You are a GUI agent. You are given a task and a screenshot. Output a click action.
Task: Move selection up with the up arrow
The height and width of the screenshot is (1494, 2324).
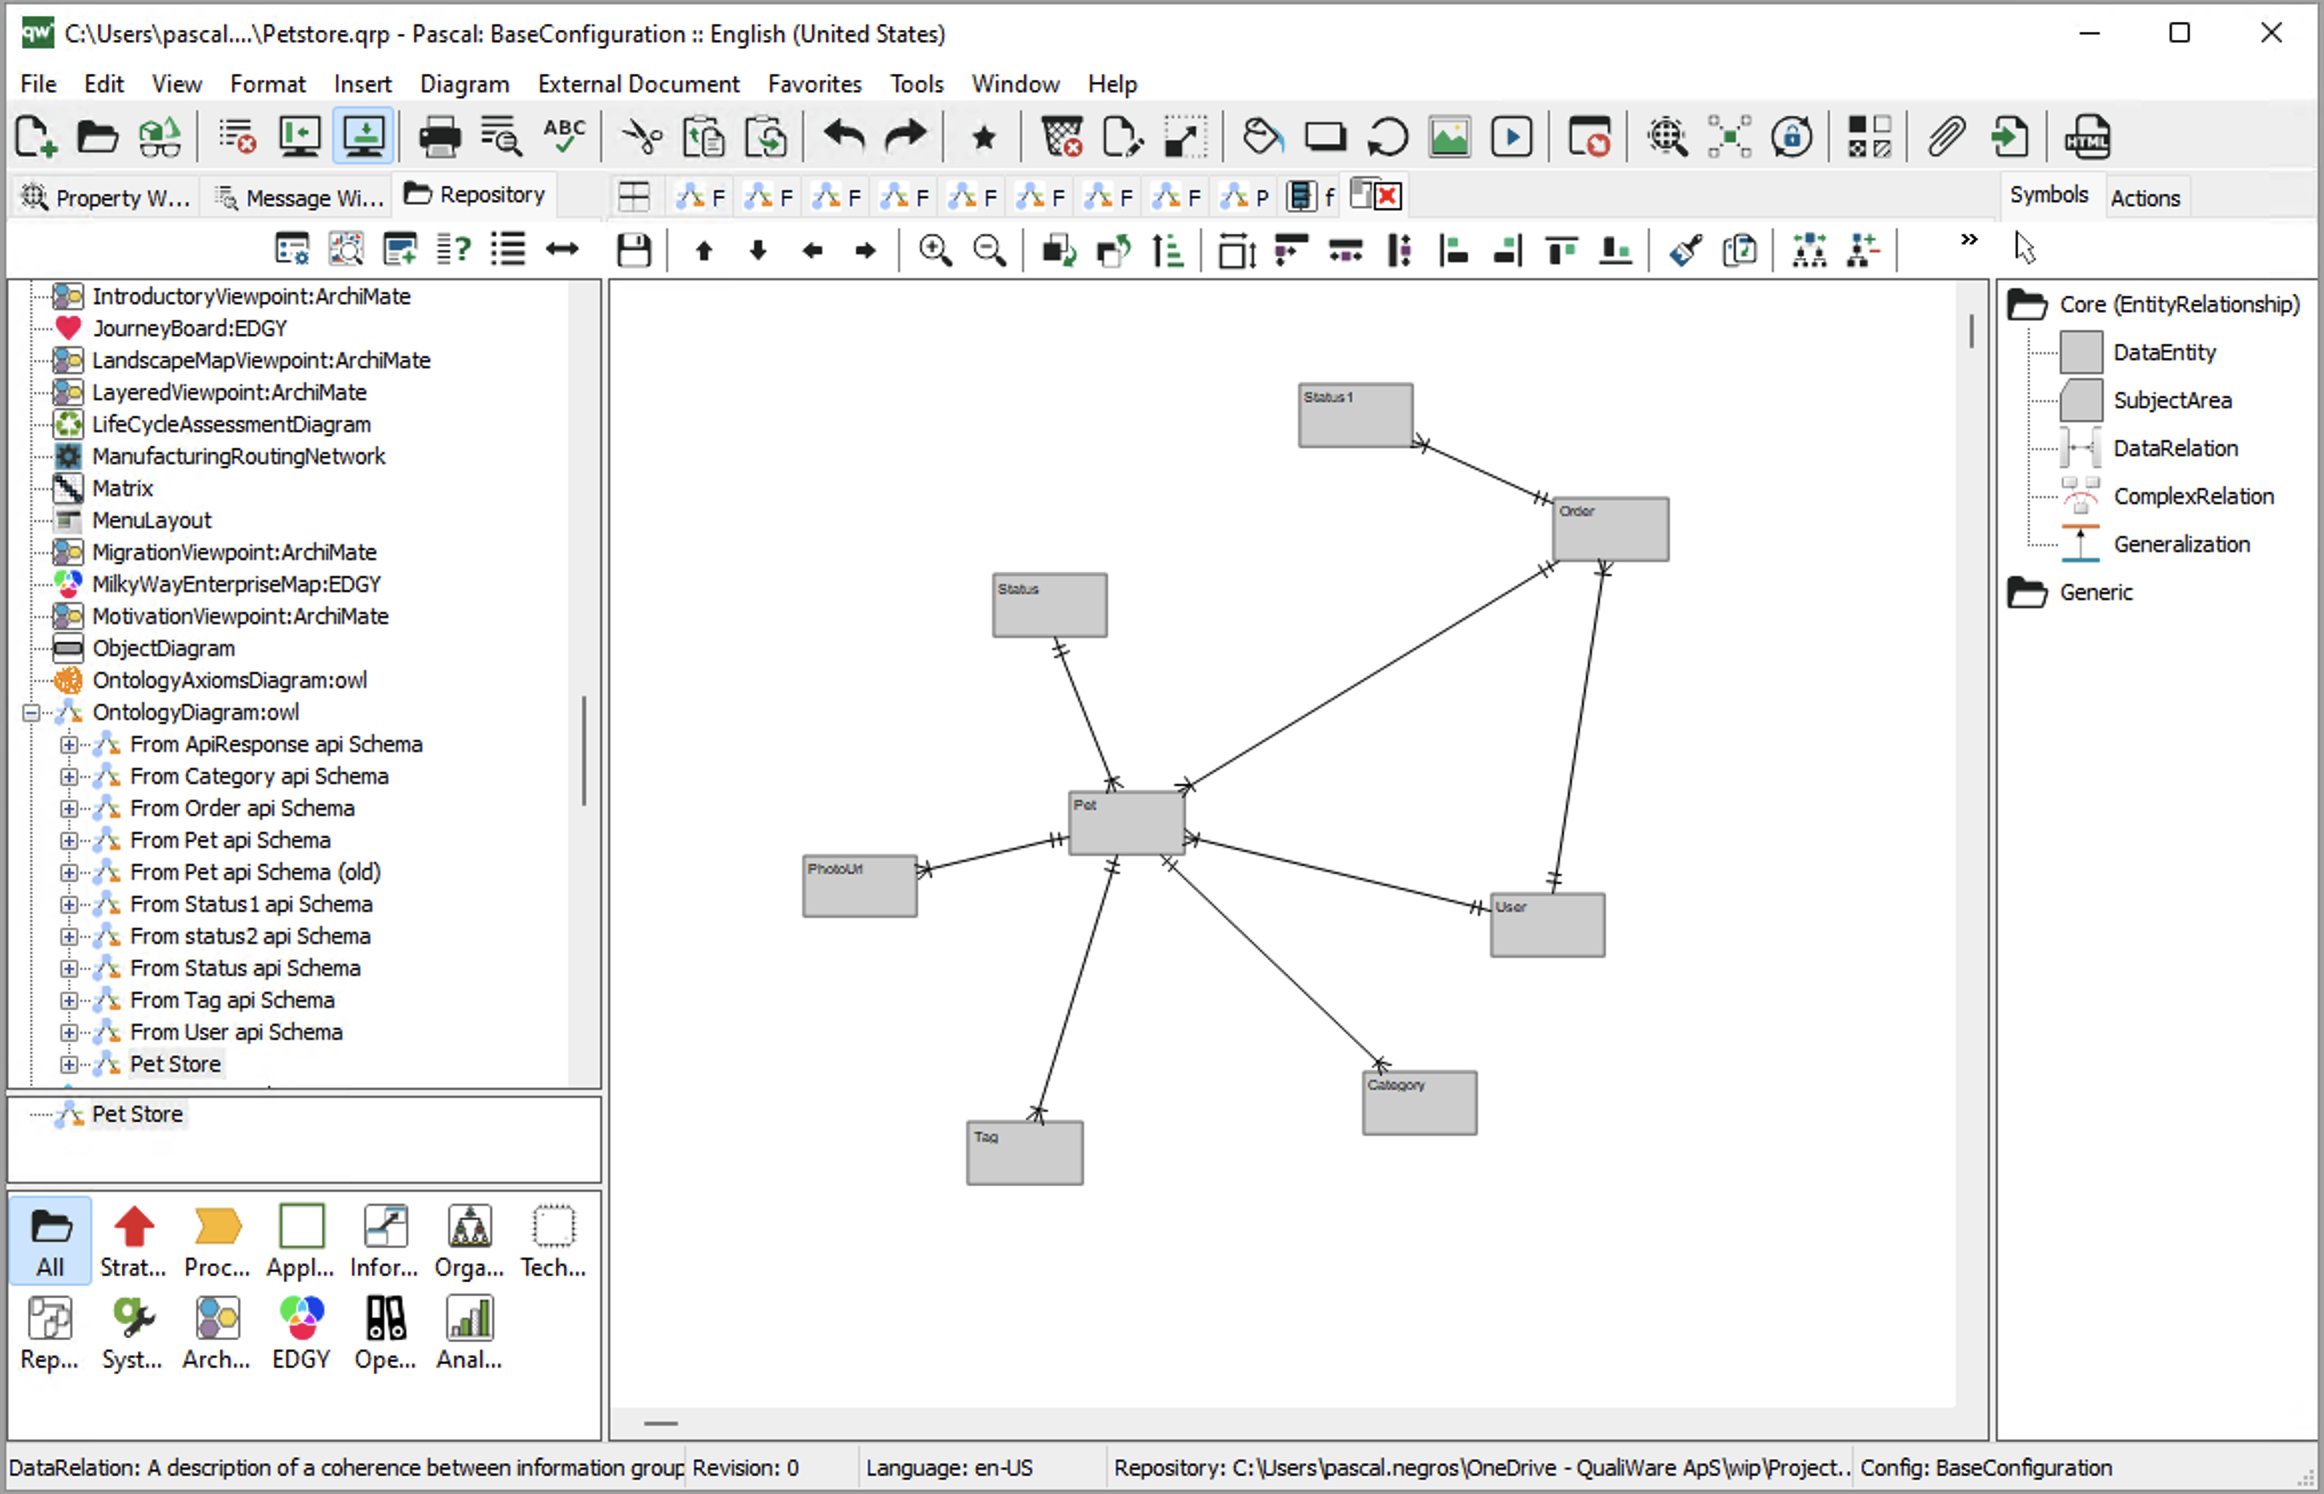coord(704,250)
